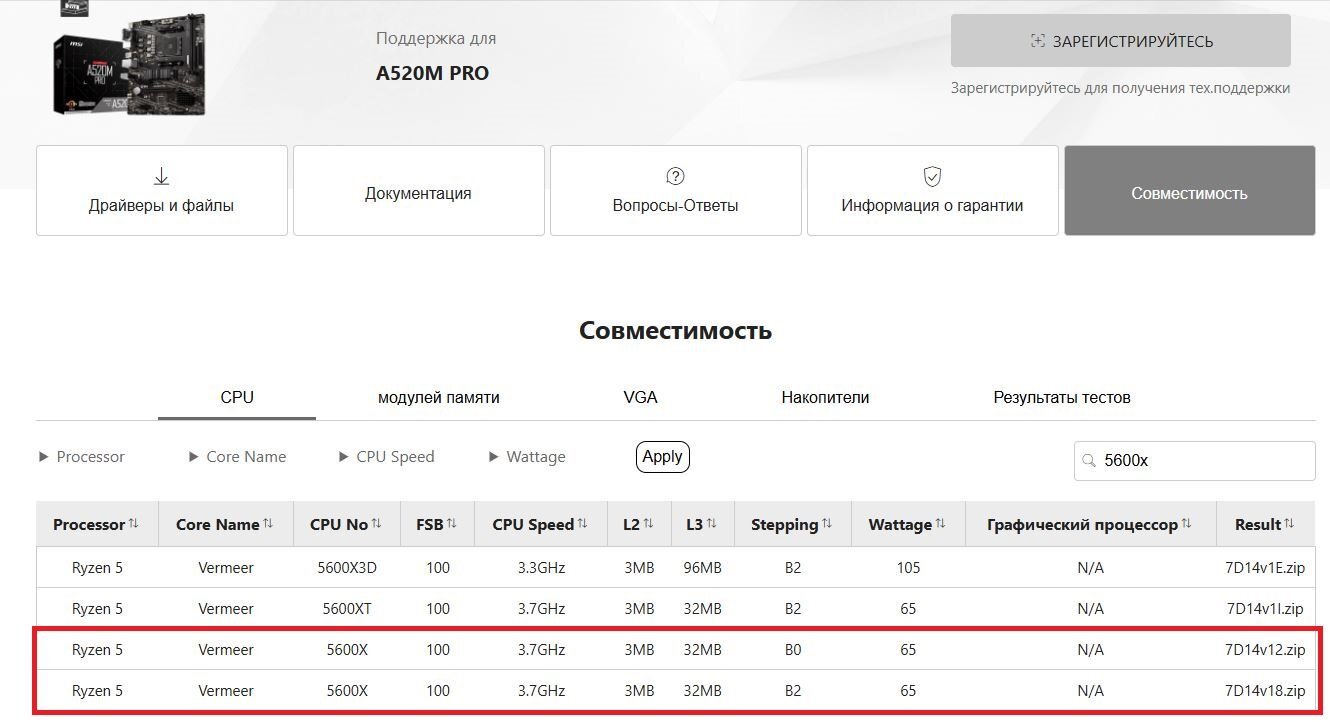The image size is (1330, 722).
Task: Sort table by L3 arrows
Action: 712,524
